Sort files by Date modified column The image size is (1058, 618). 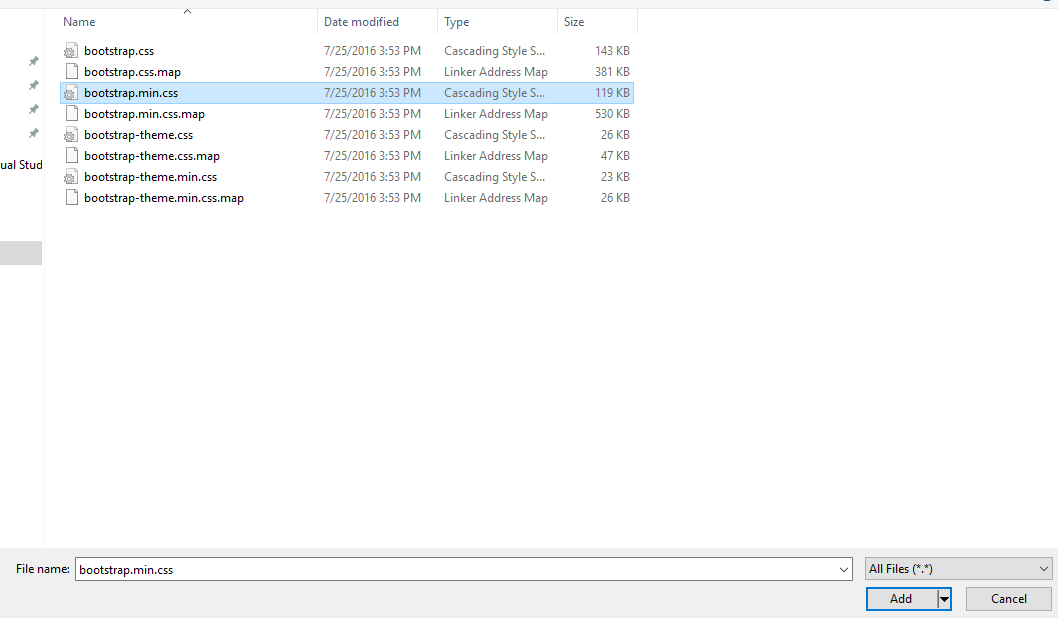(x=361, y=22)
